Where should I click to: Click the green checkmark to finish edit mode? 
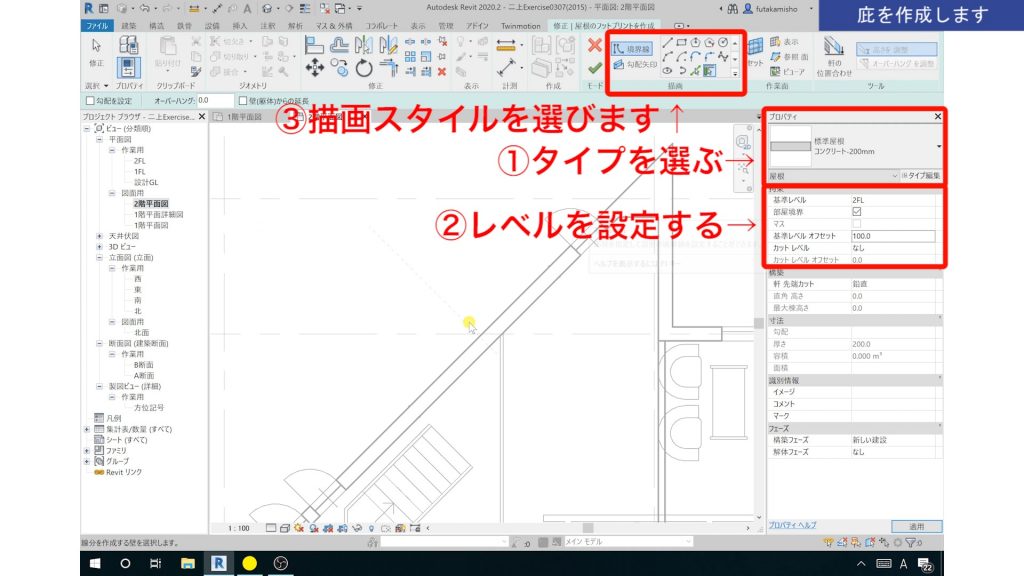point(595,69)
